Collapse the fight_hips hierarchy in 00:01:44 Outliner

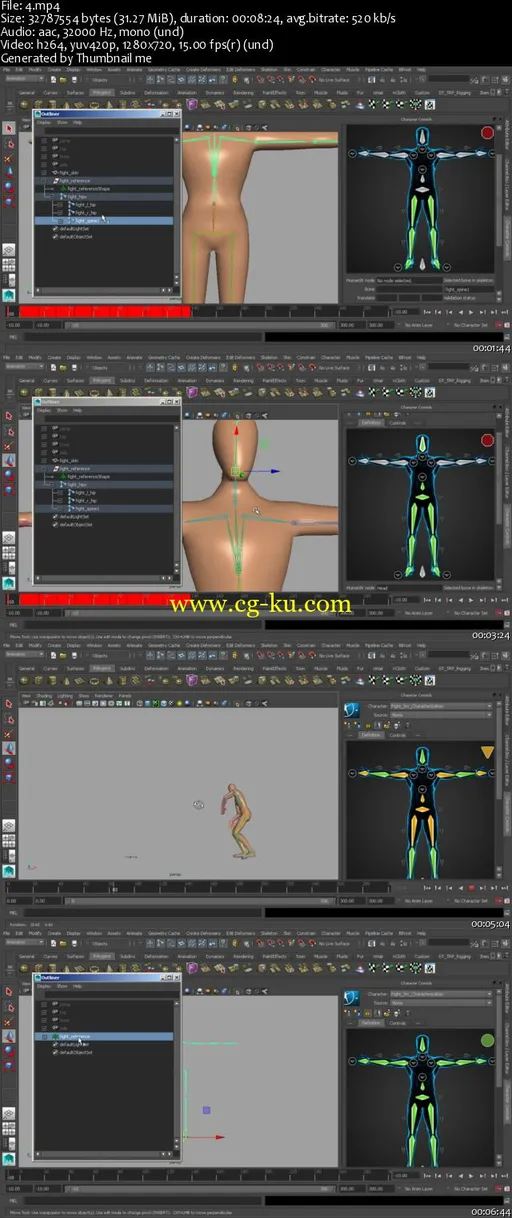click(x=52, y=197)
